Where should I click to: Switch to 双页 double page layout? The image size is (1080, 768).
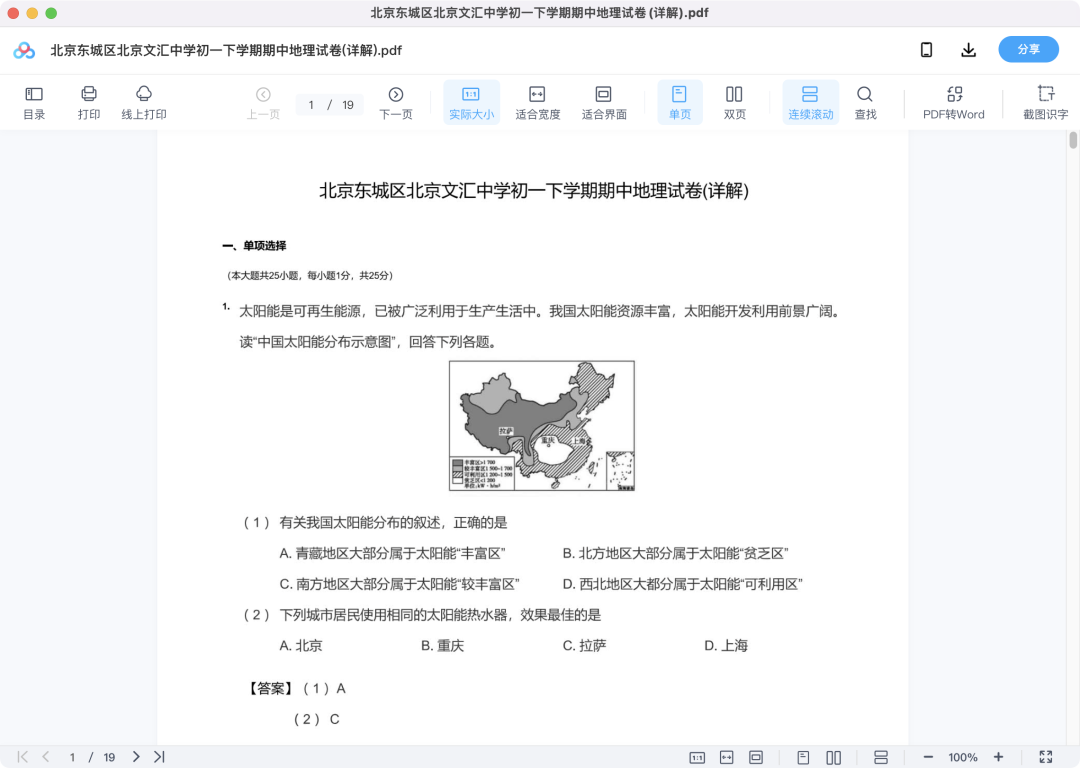[734, 103]
